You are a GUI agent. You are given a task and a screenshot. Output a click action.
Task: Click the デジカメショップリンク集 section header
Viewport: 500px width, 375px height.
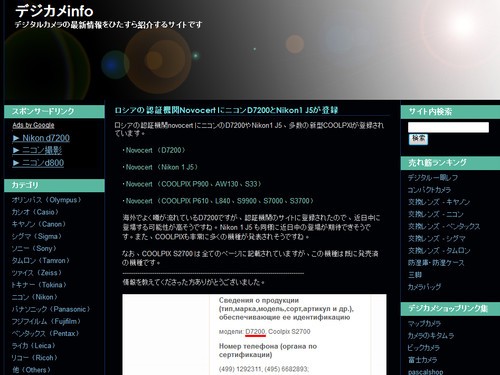[450, 309]
